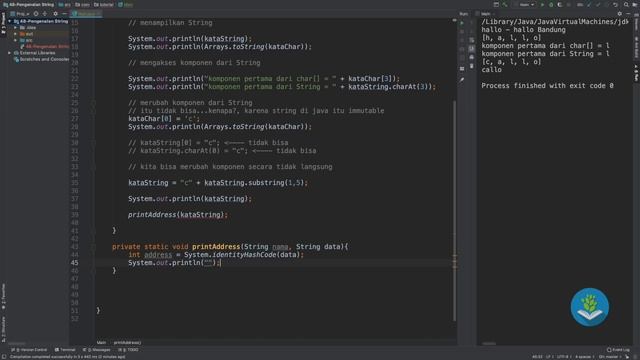Expand the .idea folder in project tree

(x=16, y=27)
